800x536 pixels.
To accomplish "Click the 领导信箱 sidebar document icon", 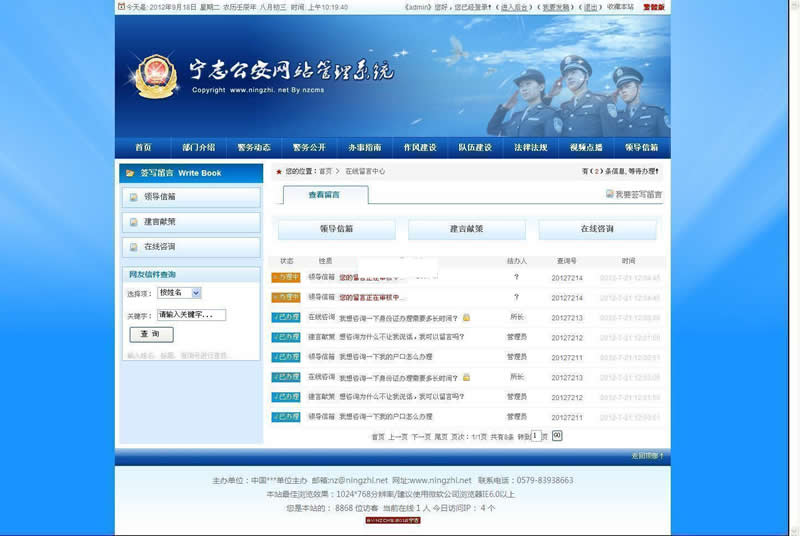I will point(133,197).
